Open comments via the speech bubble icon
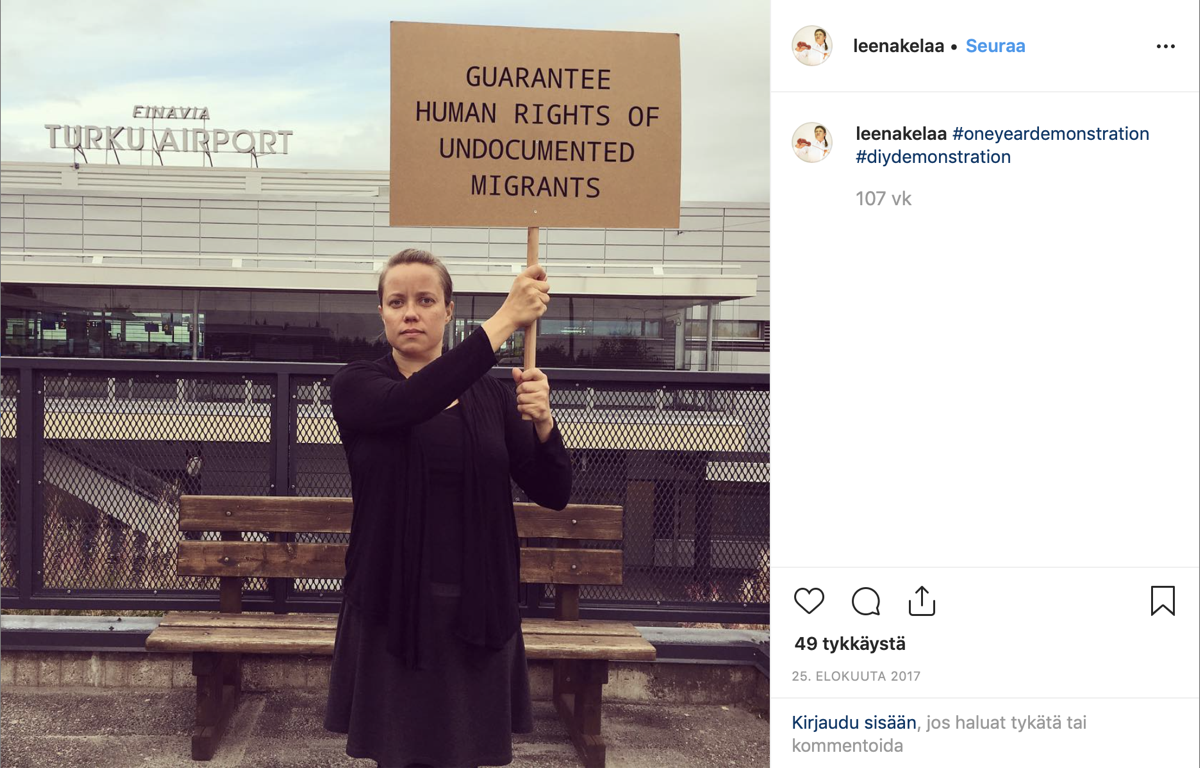This screenshot has height=768, width=1200. click(x=866, y=601)
